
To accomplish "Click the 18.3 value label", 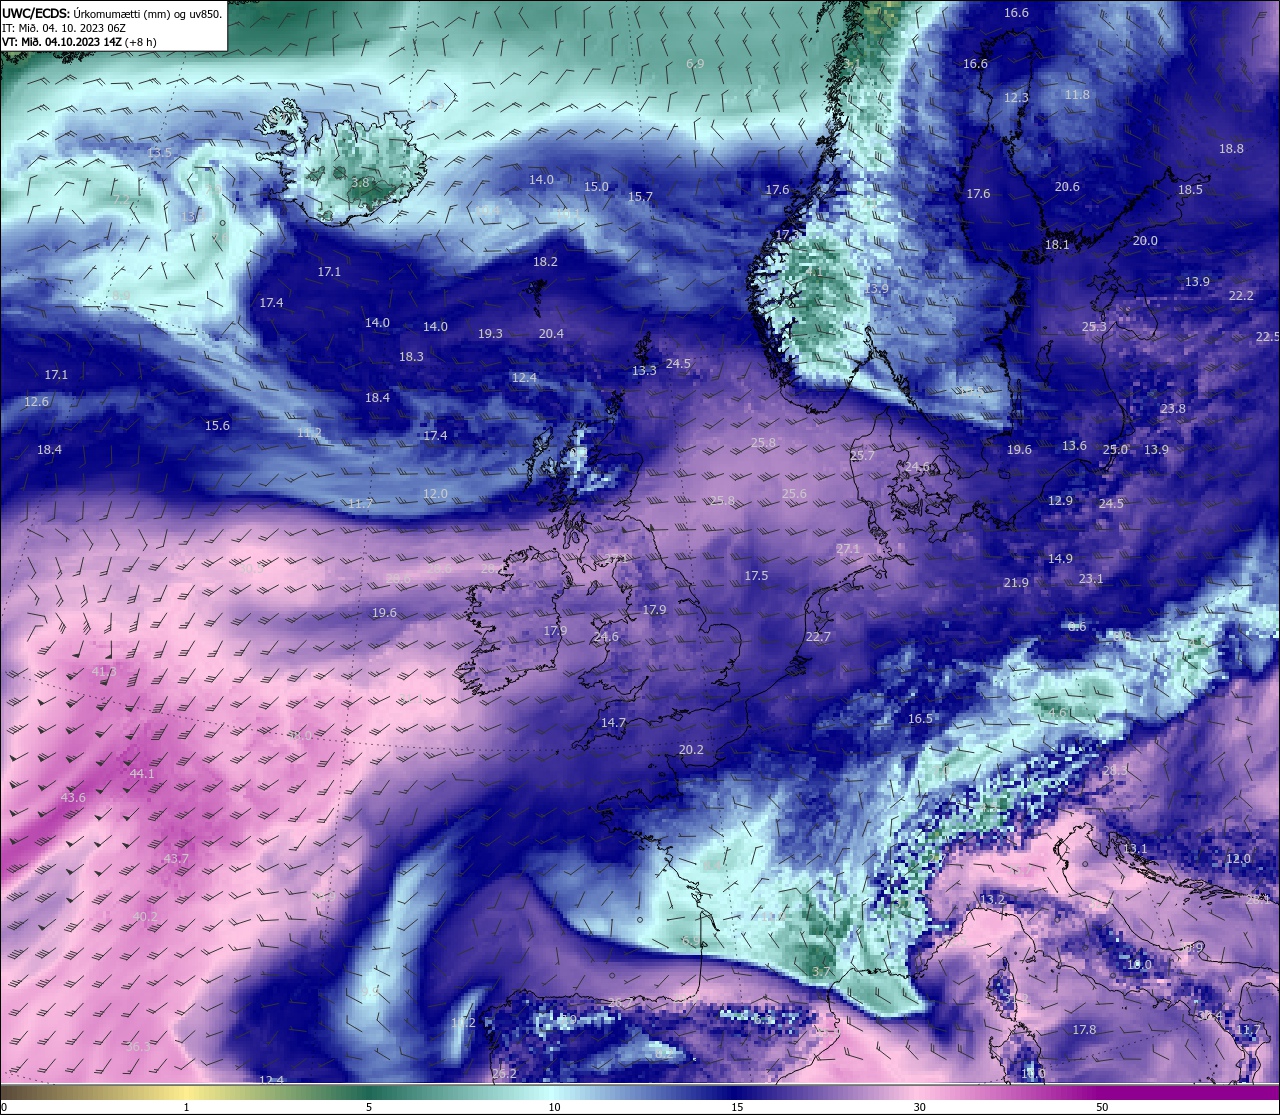I will tap(411, 357).
